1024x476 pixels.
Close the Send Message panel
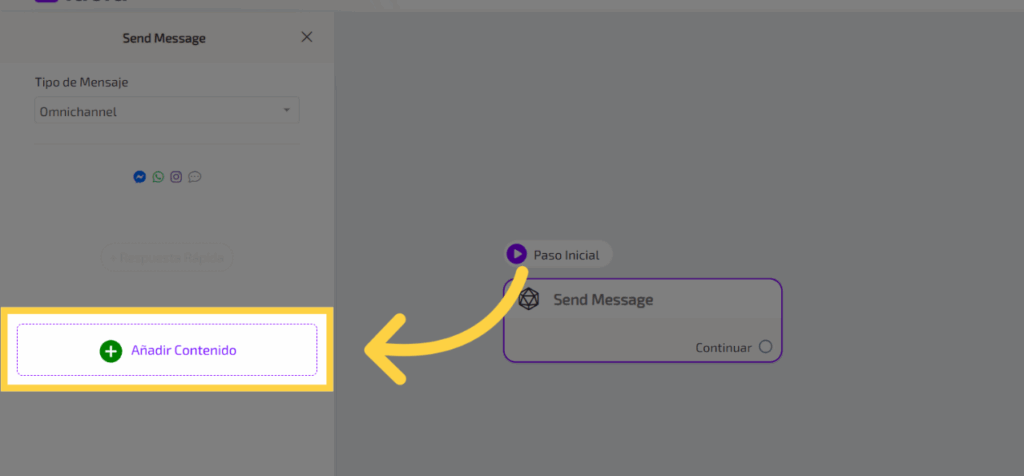click(307, 37)
